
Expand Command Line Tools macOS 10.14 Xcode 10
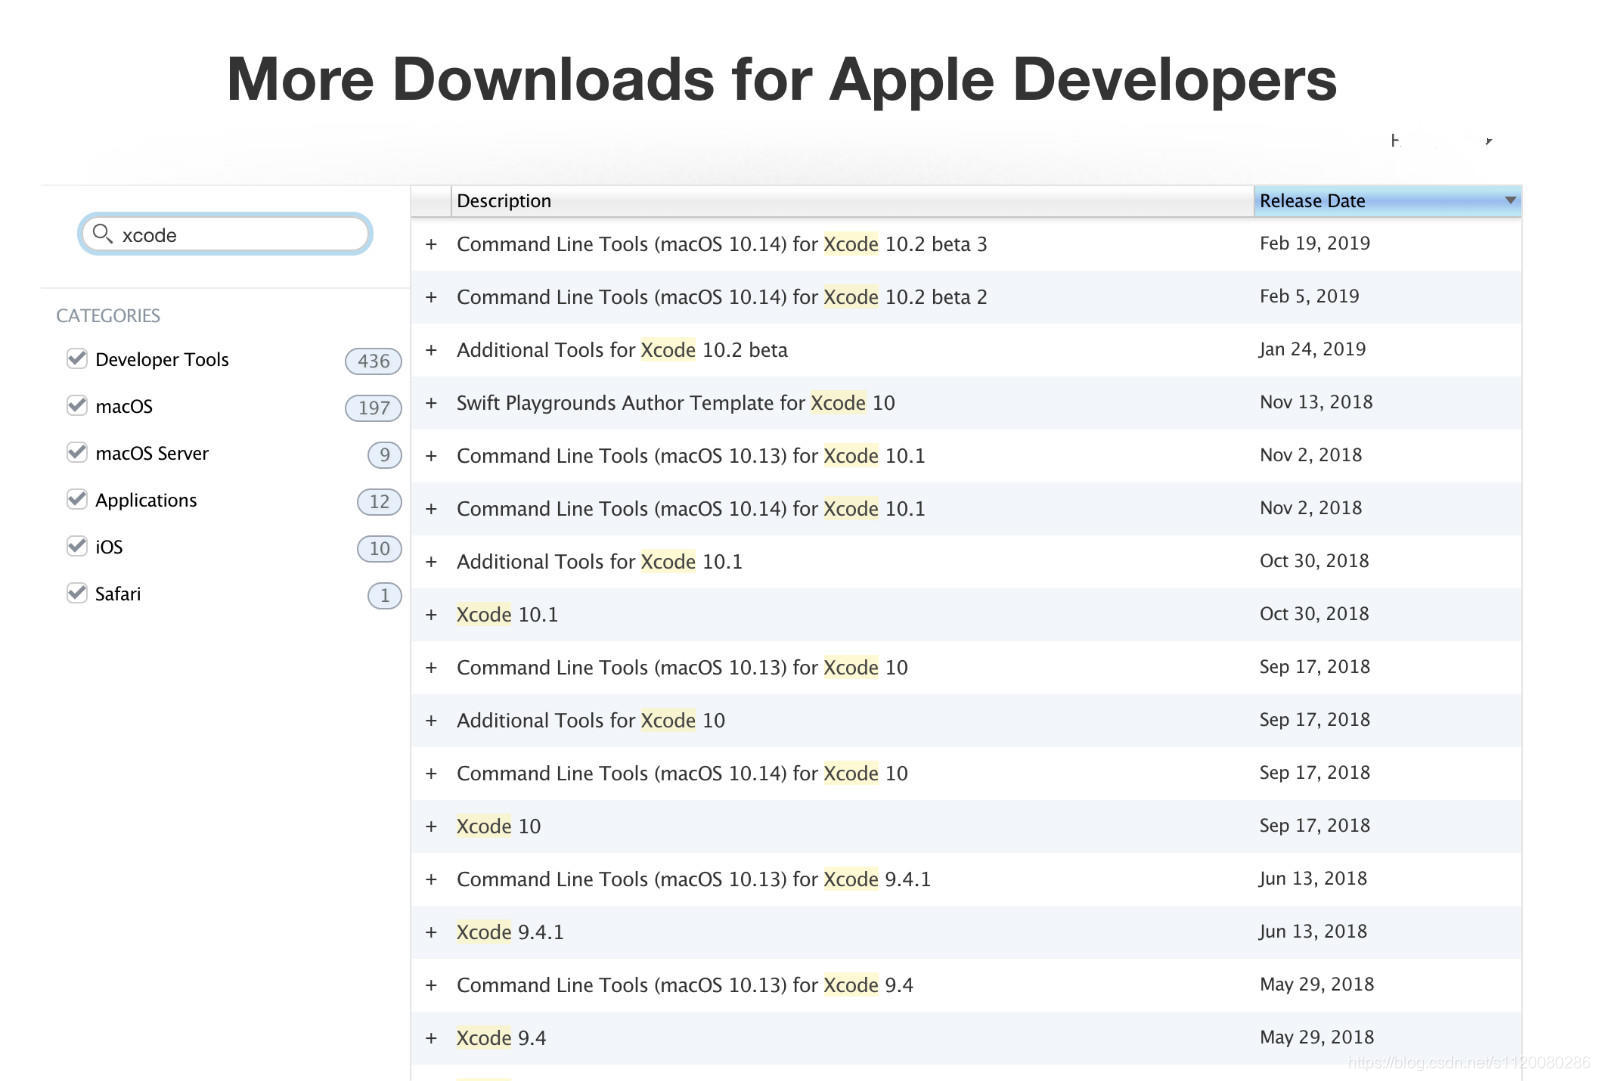pyautogui.click(x=431, y=774)
